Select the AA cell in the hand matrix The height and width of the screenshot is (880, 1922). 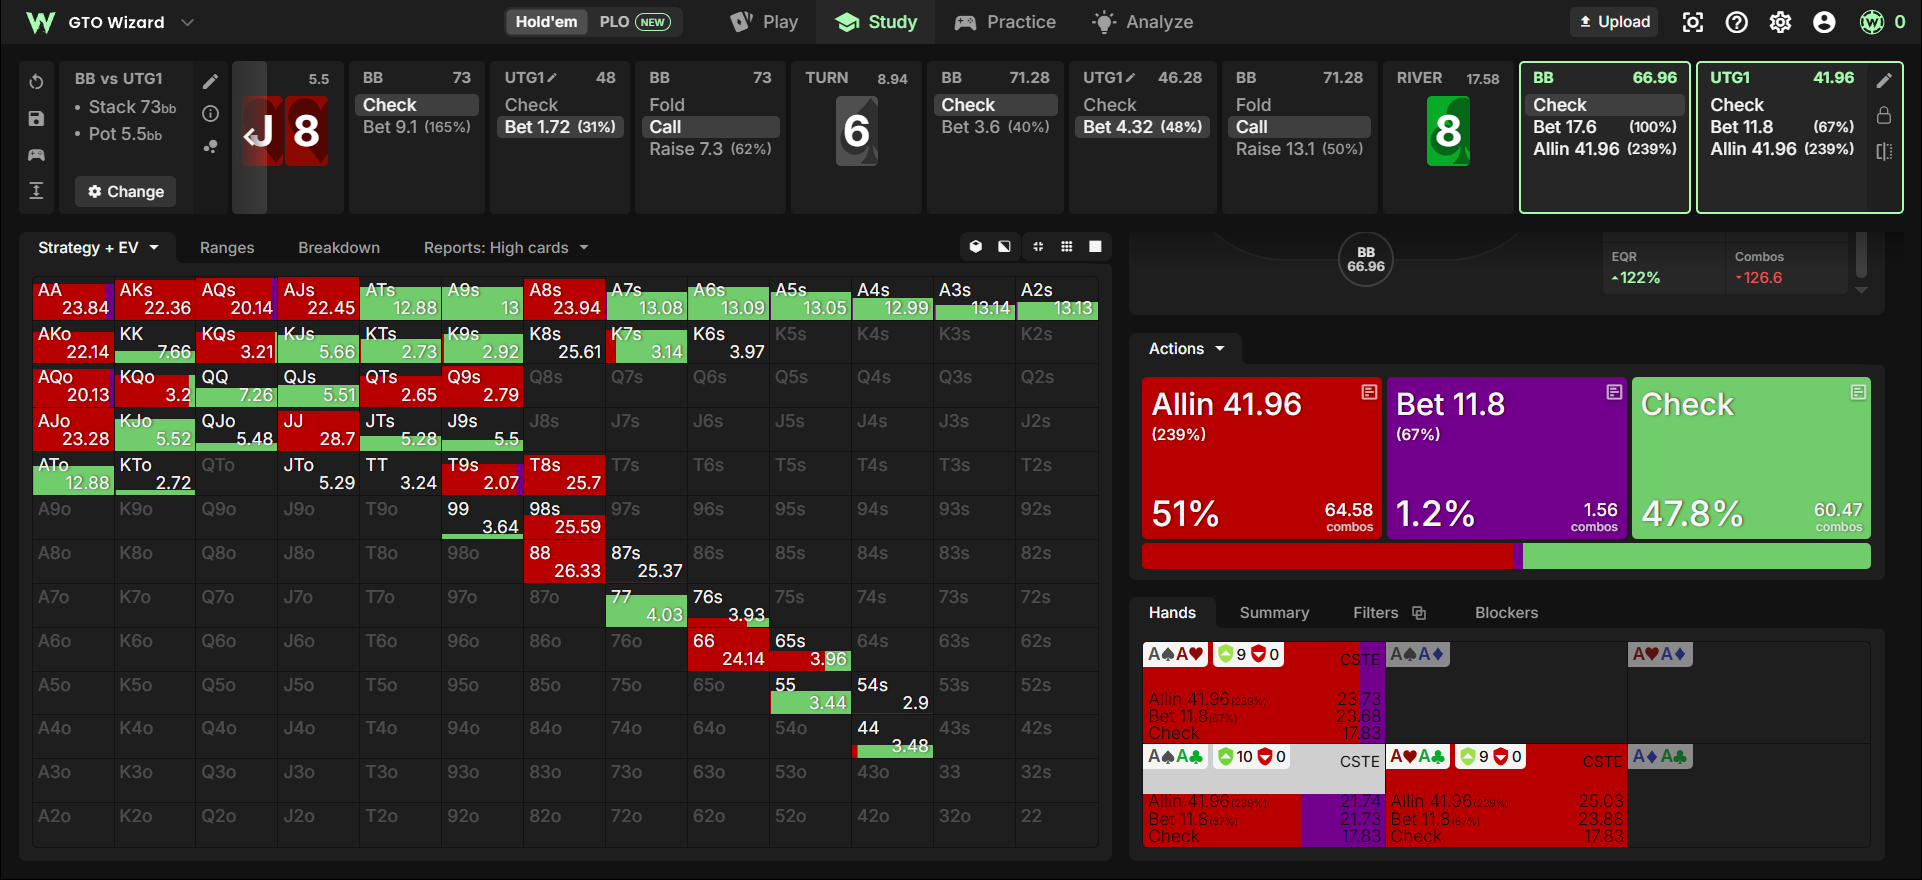click(73, 299)
